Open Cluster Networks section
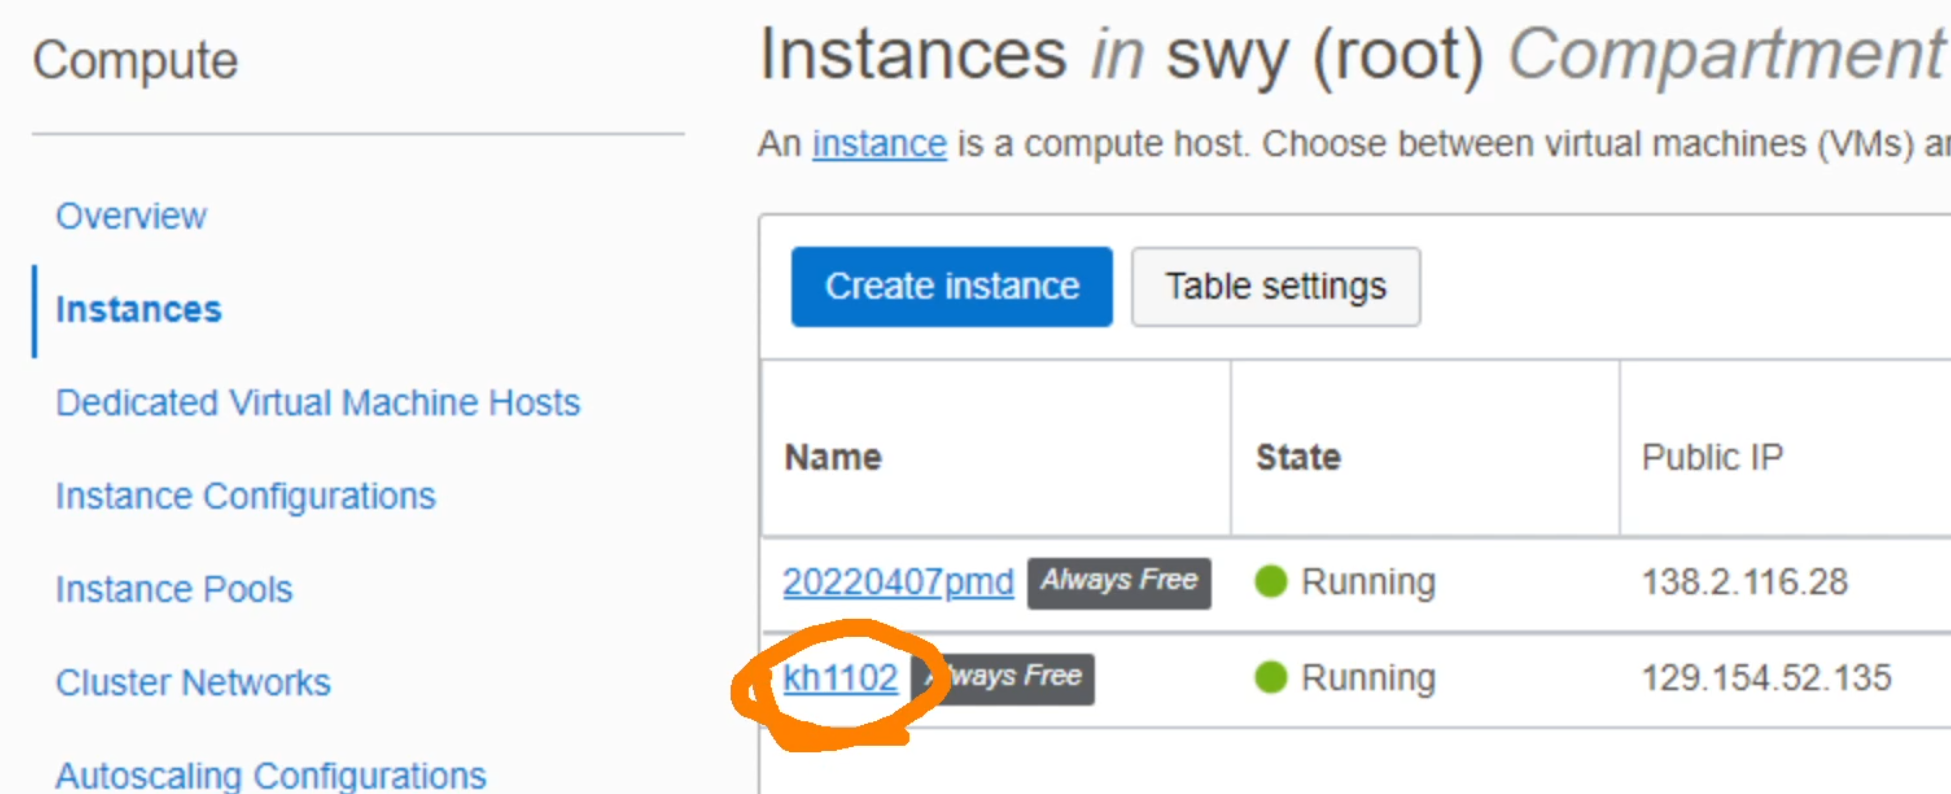The image size is (1951, 794). 193,682
